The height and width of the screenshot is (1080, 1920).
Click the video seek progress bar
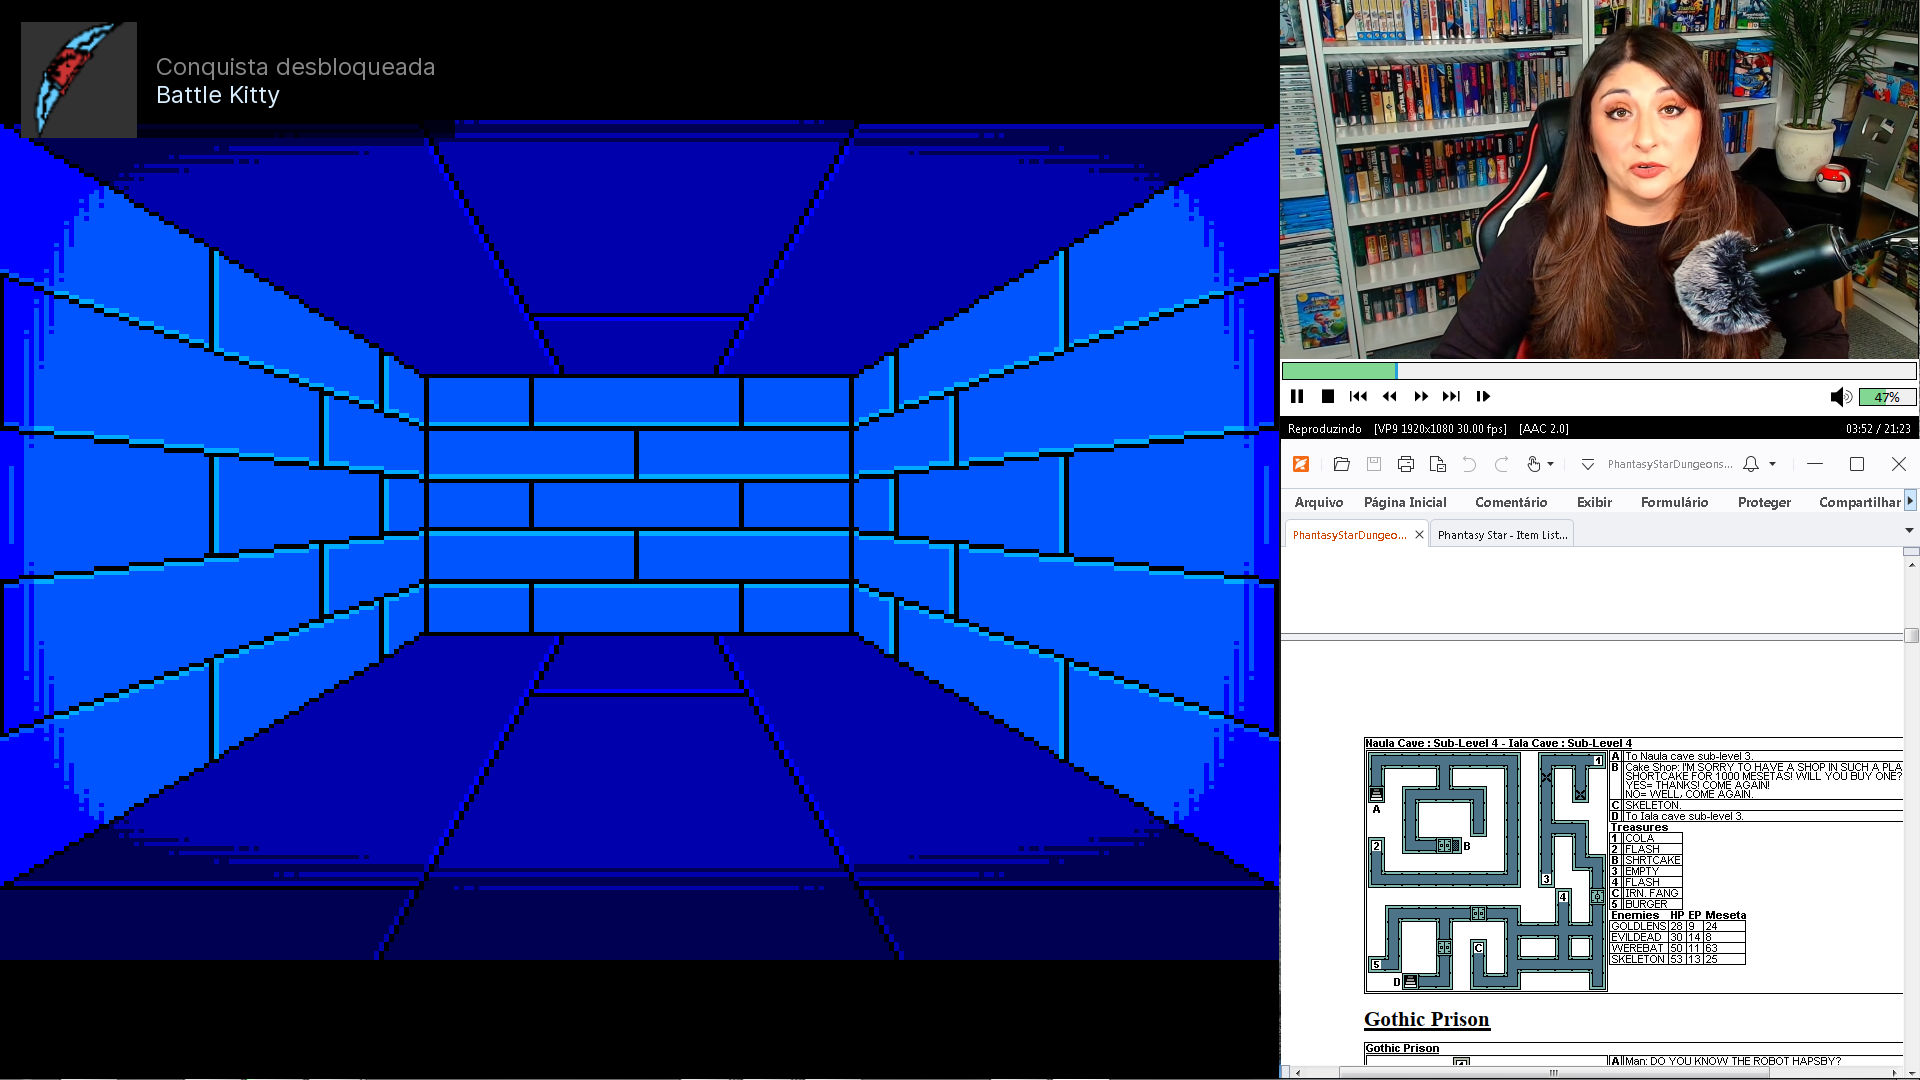coord(1598,371)
